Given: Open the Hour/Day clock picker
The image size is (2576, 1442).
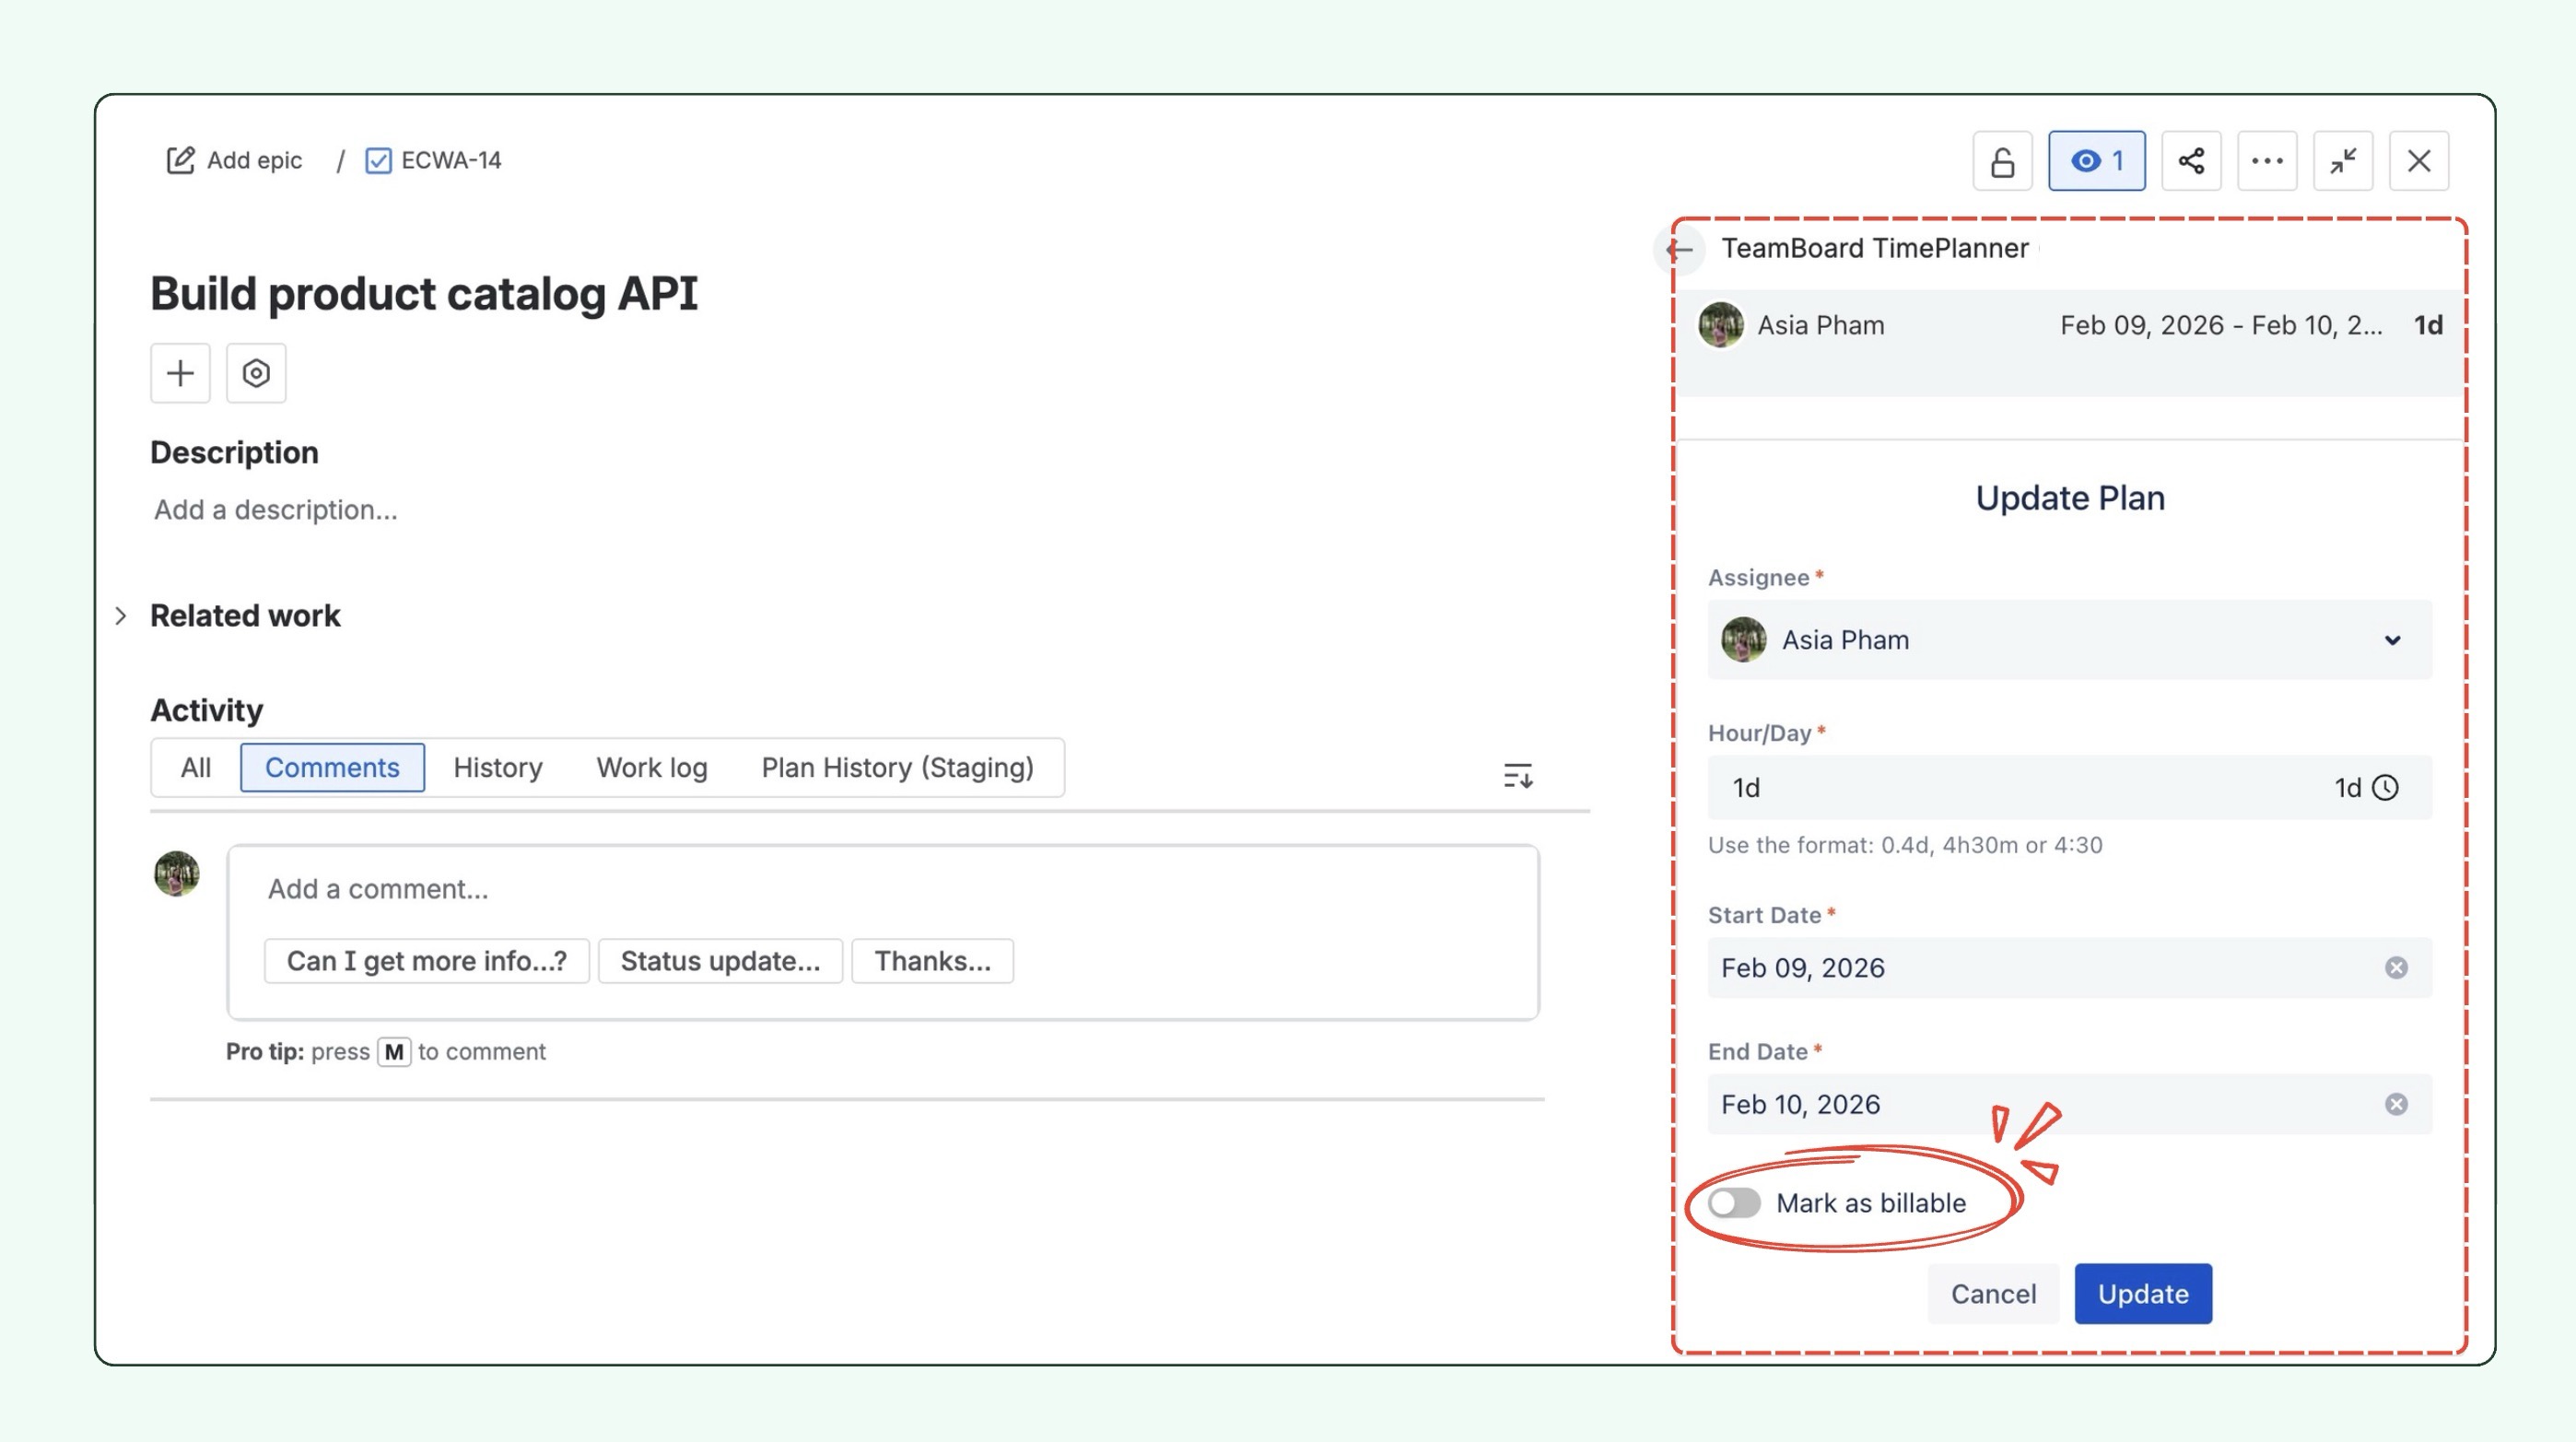Looking at the screenshot, I should (x=2385, y=788).
